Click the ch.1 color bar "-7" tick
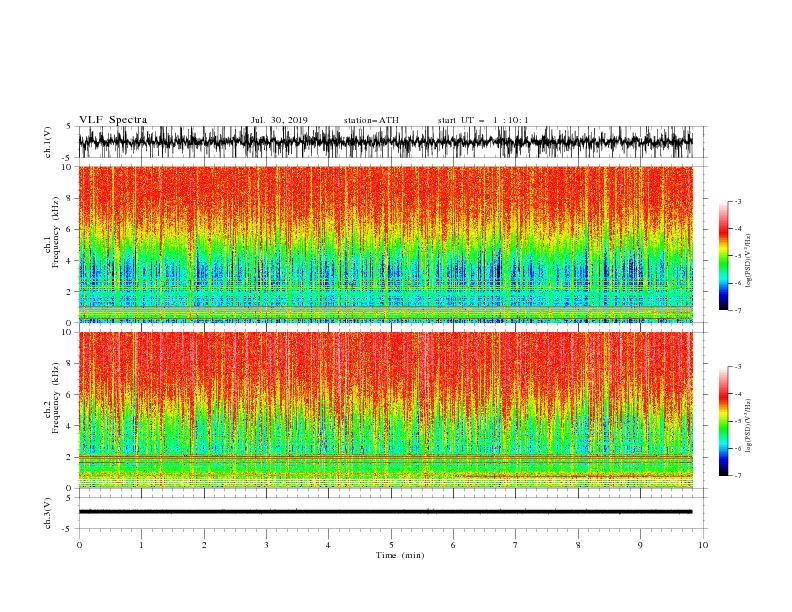 738,310
